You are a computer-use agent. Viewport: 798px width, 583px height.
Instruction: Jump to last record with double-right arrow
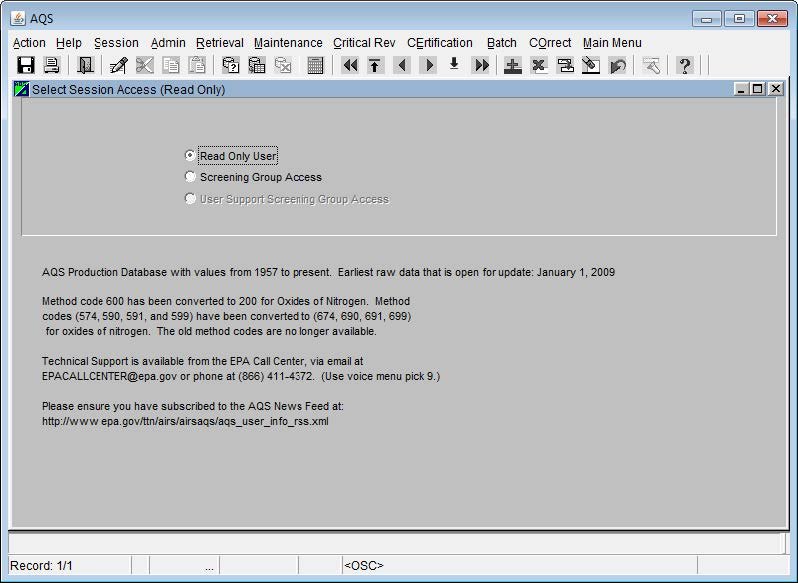pos(481,66)
